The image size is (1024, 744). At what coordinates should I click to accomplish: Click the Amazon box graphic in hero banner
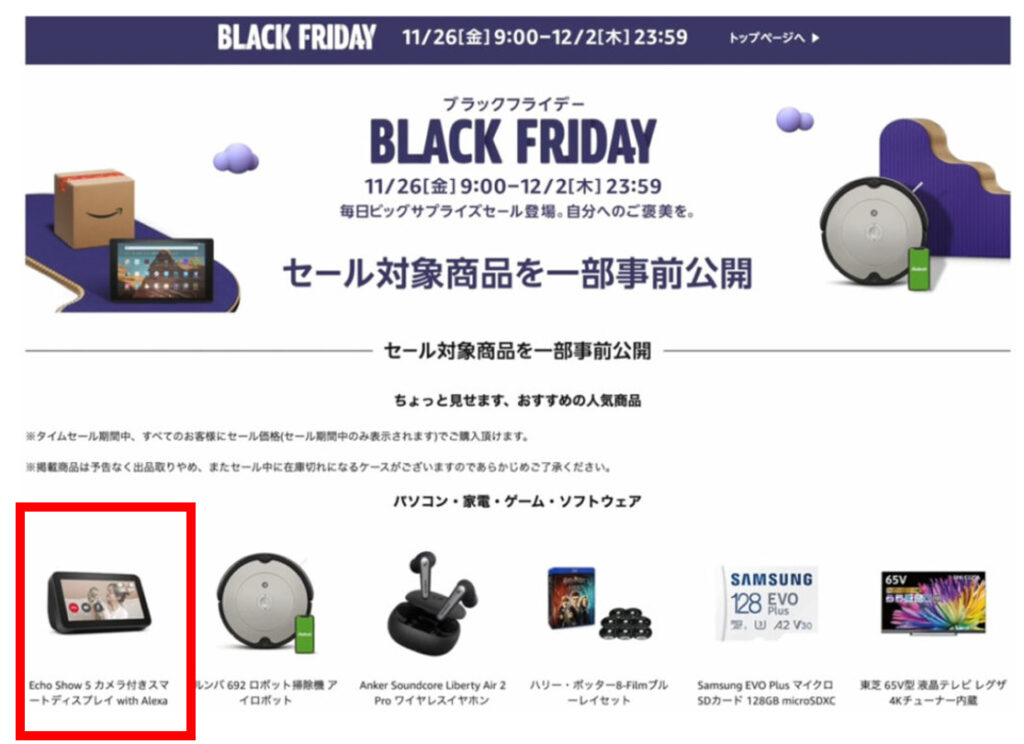point(94,208)
